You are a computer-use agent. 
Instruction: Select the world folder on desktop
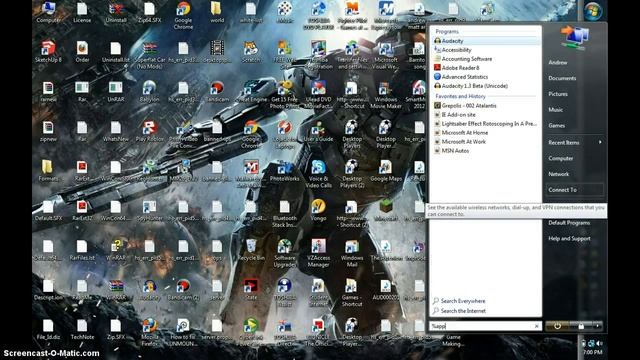pos(217,12)
